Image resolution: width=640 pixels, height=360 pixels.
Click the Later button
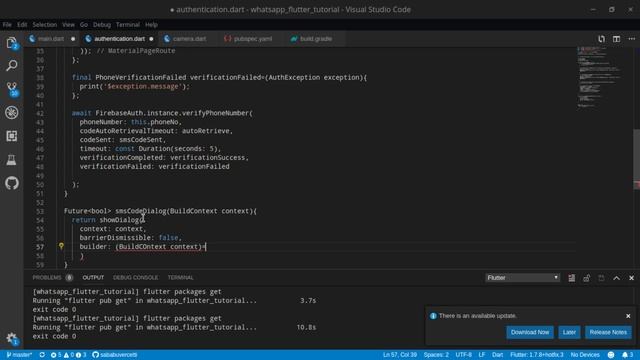click(x=569, y=332)
